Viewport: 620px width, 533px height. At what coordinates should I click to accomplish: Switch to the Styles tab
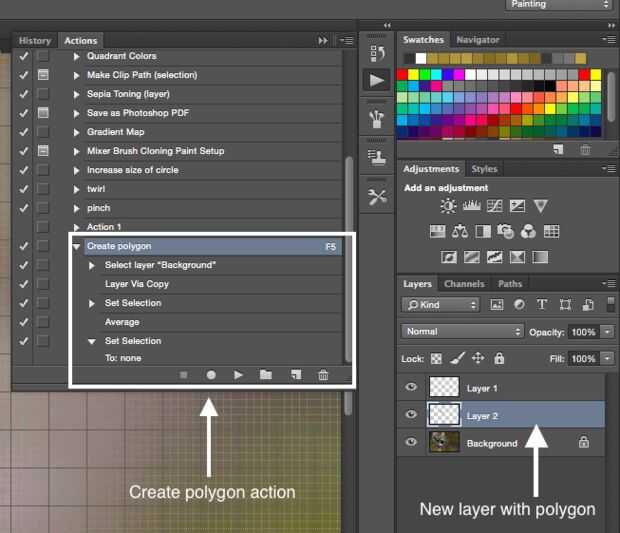pos(484,169)
